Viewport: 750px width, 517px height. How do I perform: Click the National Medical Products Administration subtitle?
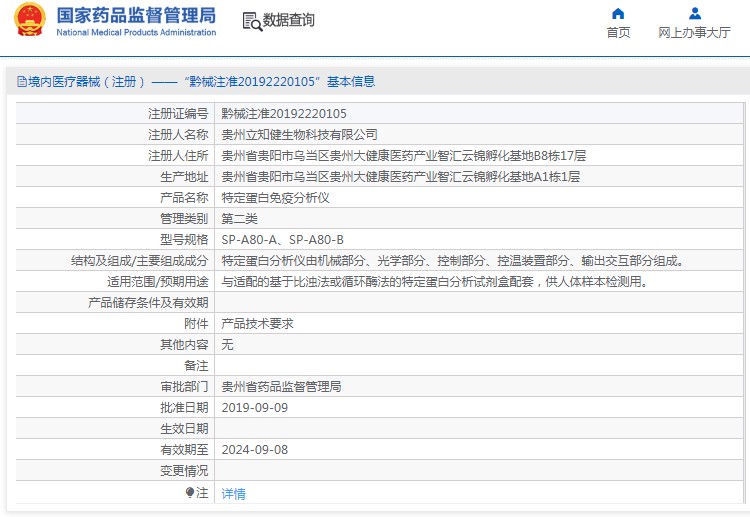point(135,33)
